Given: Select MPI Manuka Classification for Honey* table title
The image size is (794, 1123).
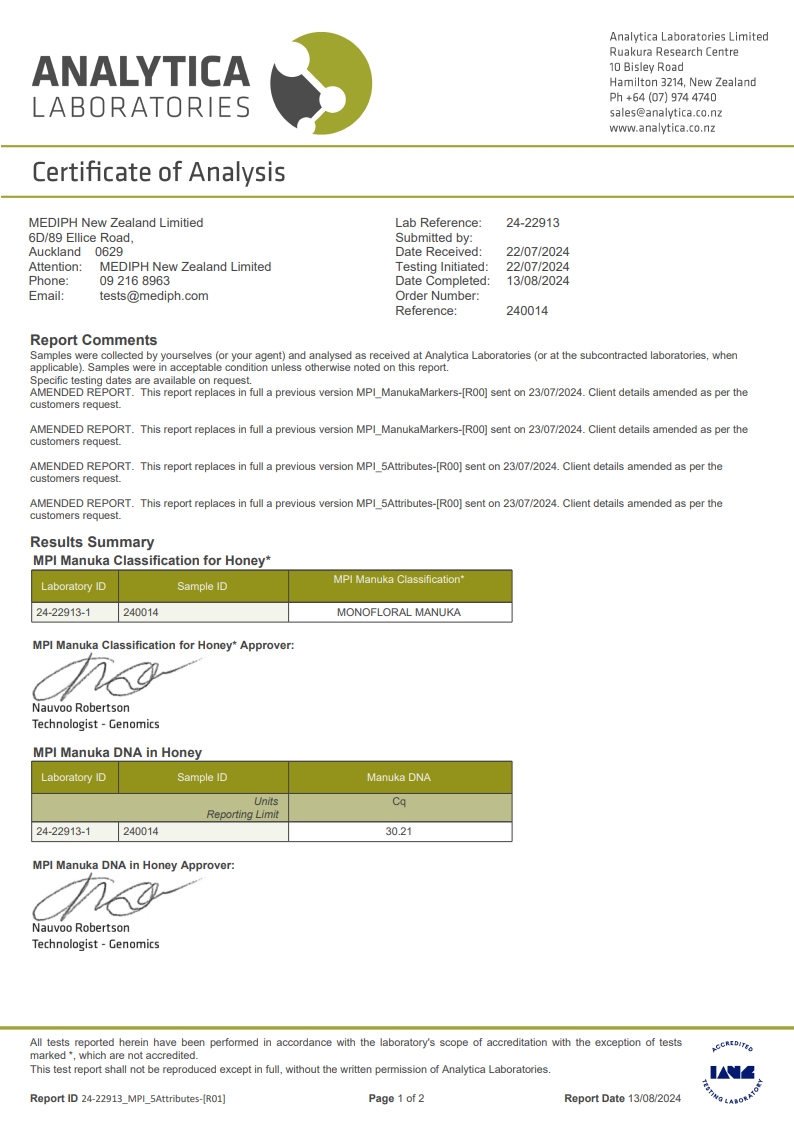Looking at the screenshot, I should click(x=152, y=560).
